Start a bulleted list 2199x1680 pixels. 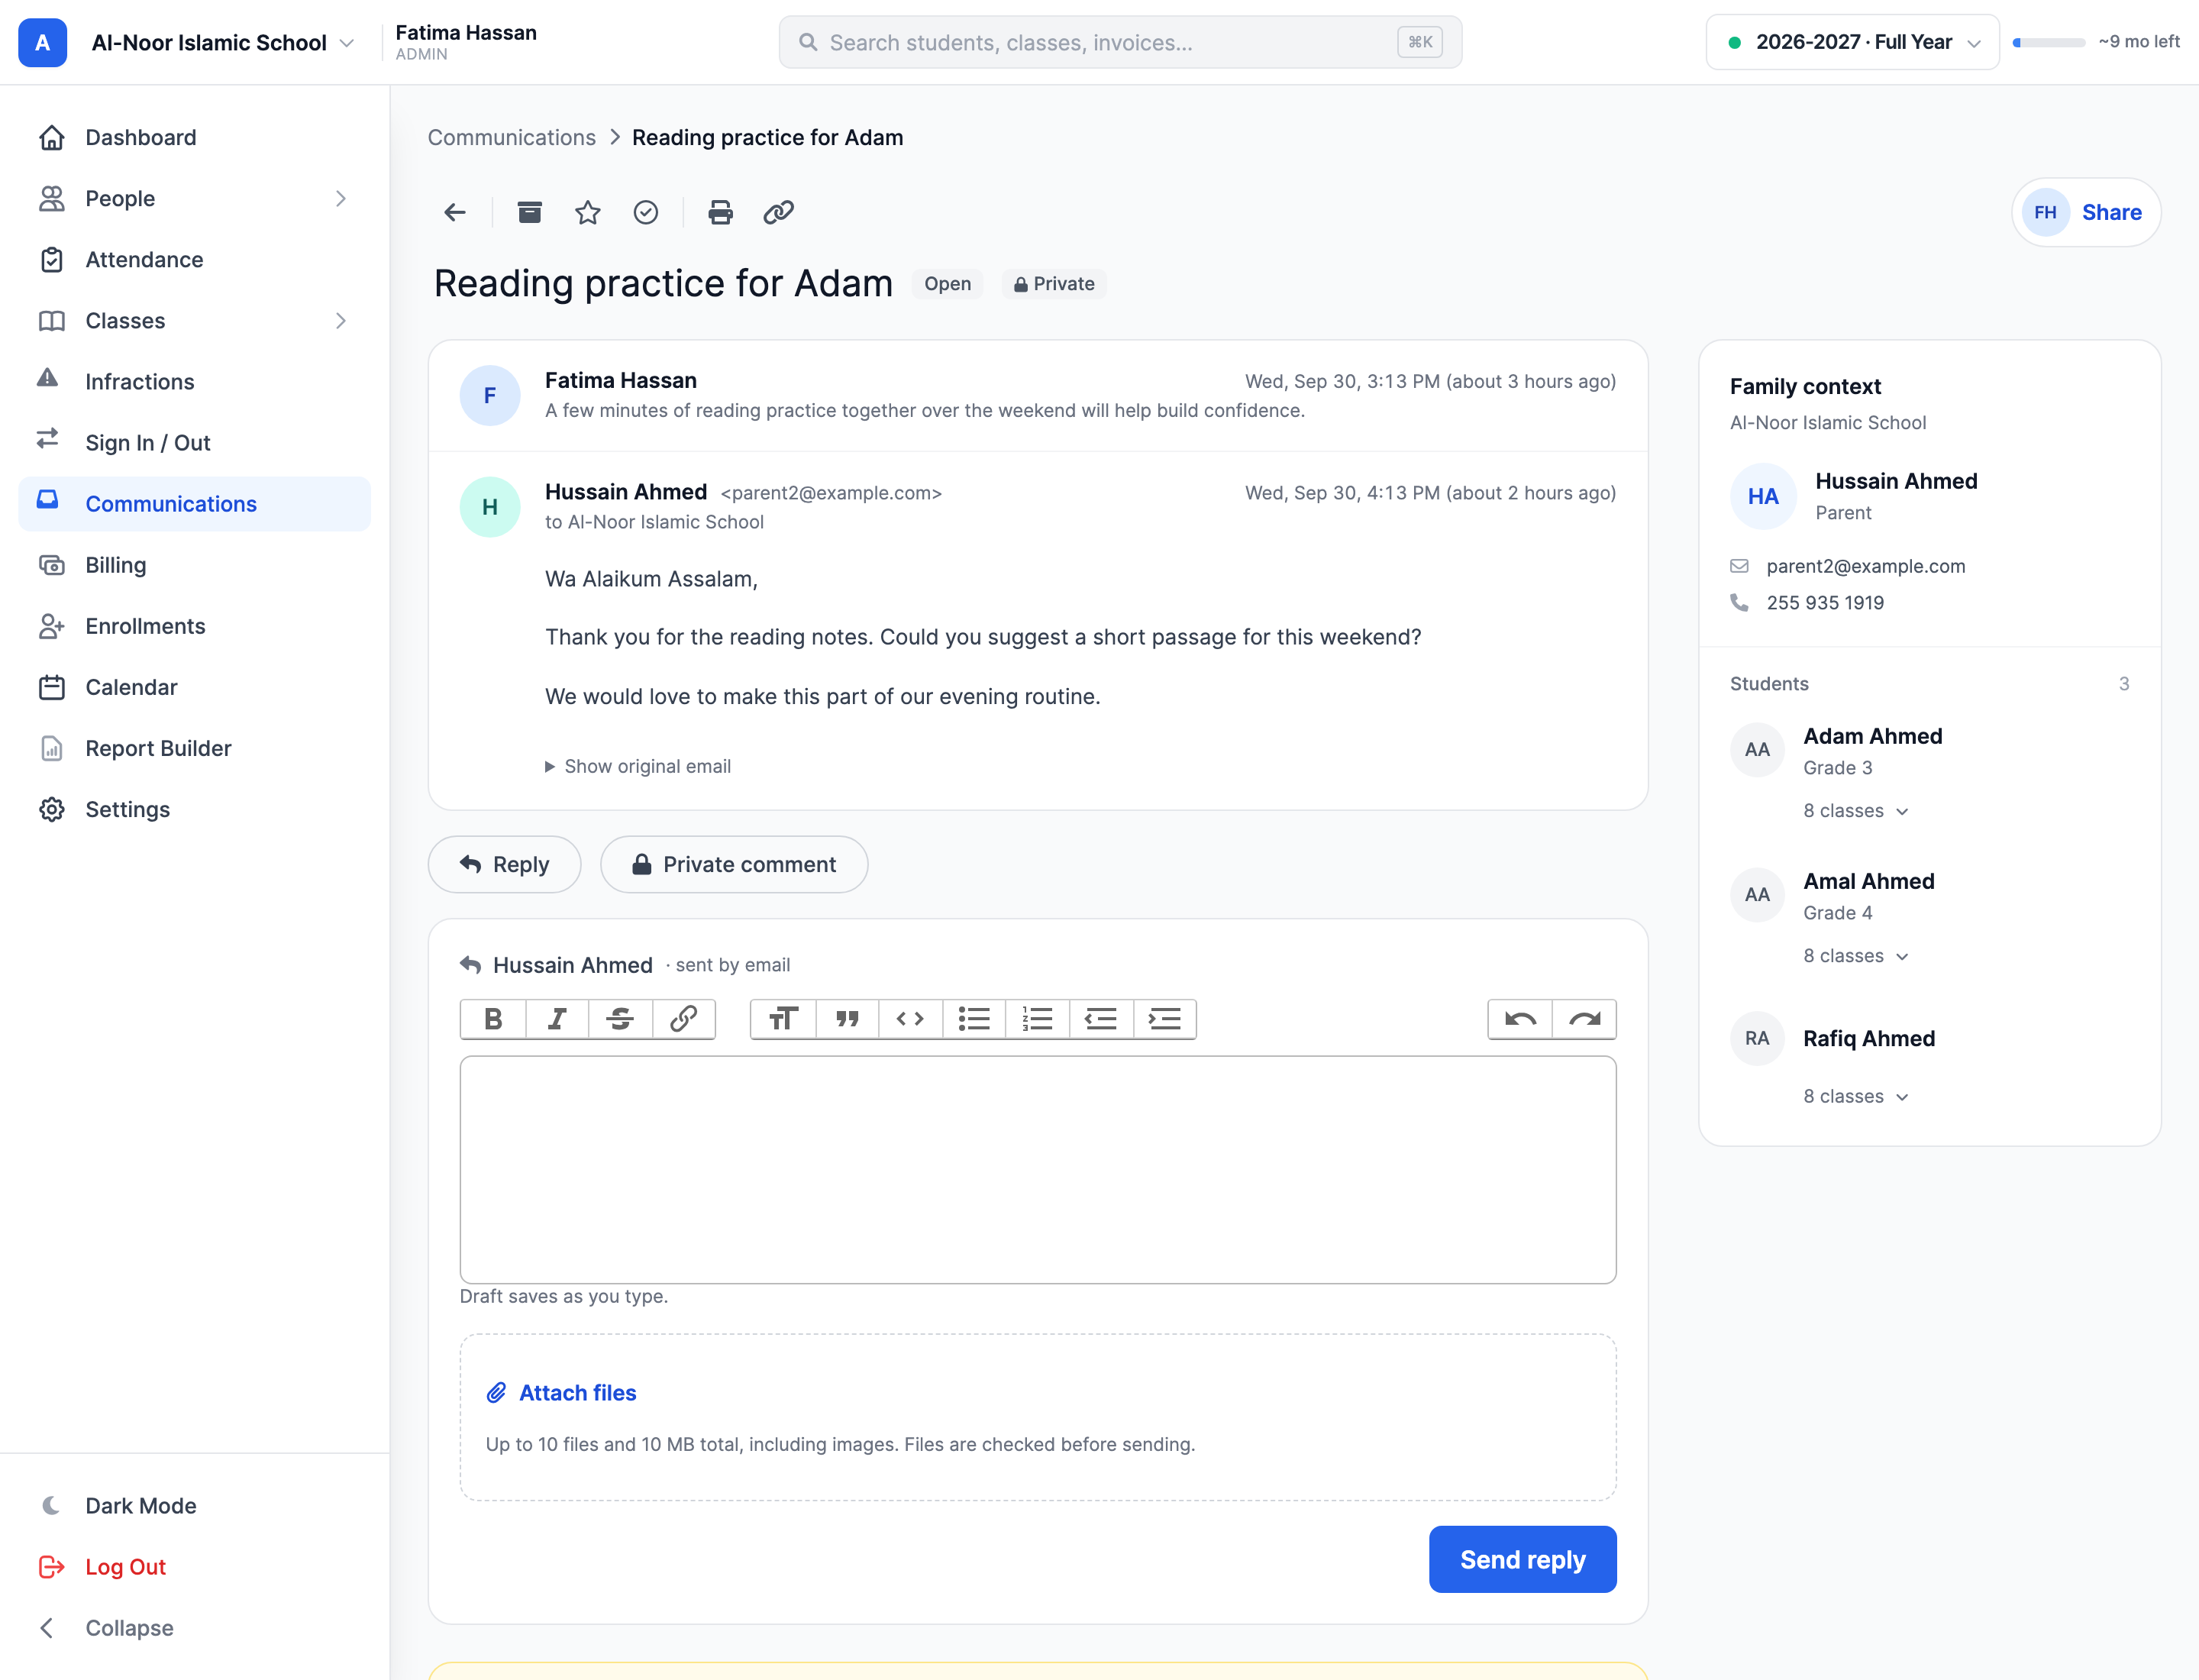click(x=974, y=1019)
